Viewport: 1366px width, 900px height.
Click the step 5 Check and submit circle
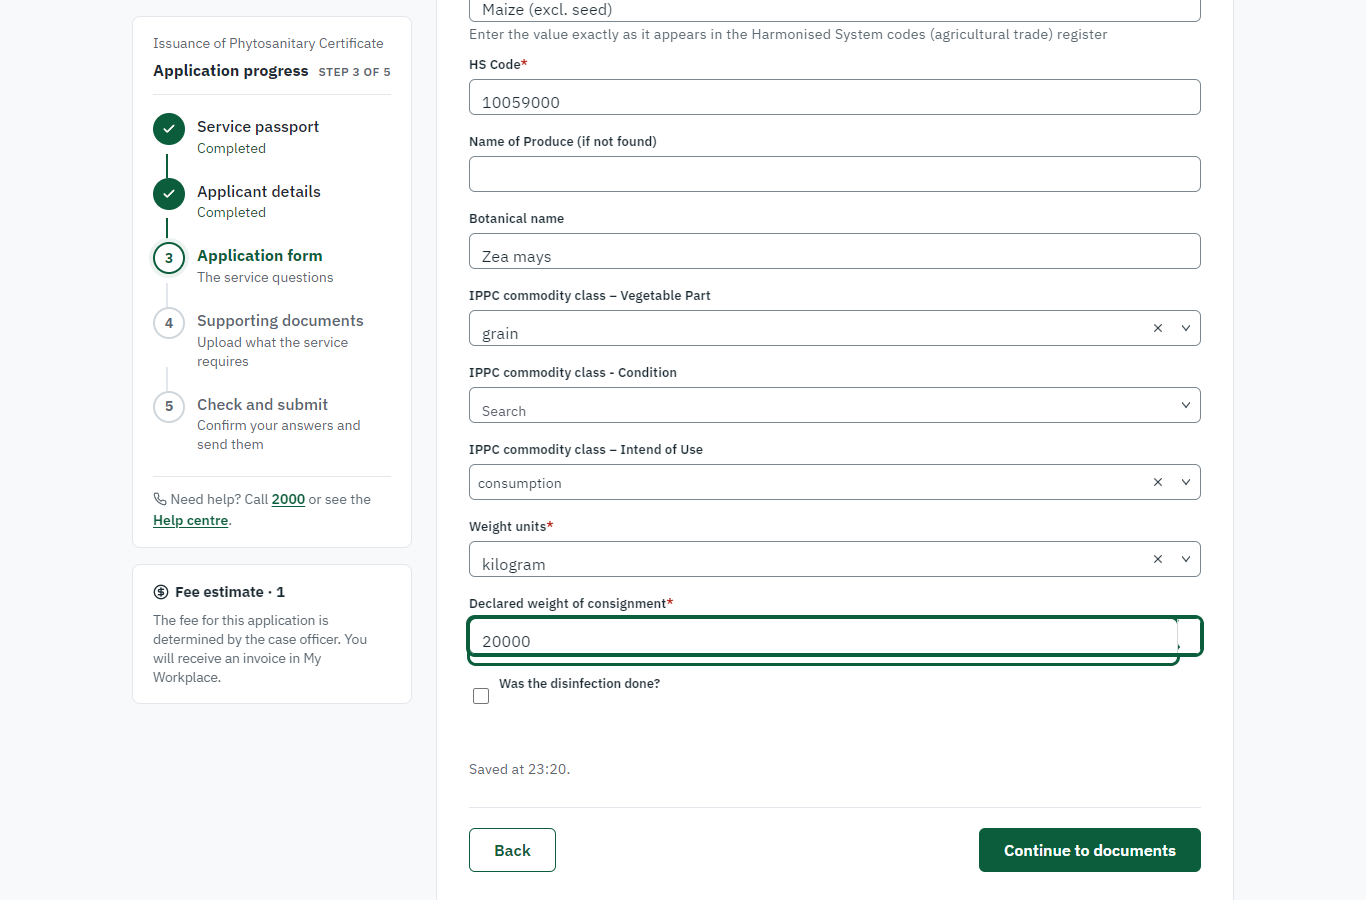(169, 407)
